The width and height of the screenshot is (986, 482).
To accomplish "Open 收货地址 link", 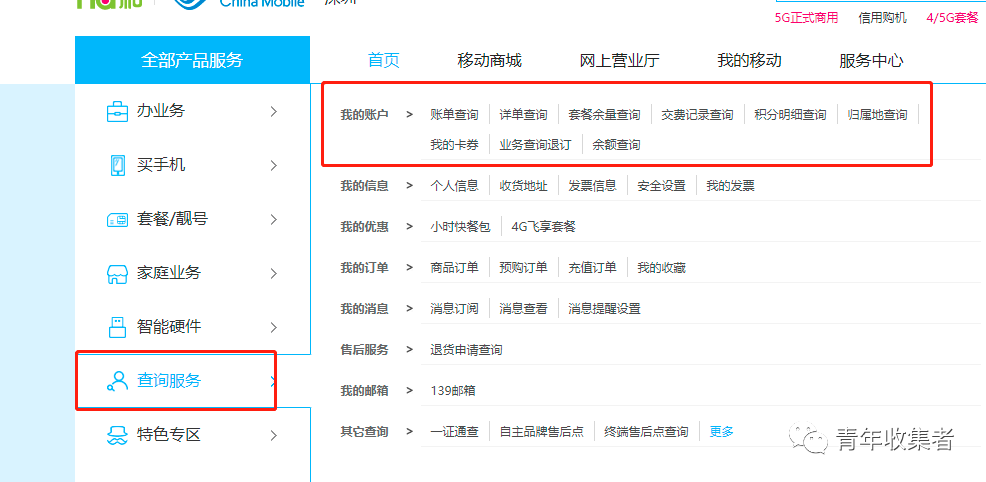I will click(x=523, y=186).
